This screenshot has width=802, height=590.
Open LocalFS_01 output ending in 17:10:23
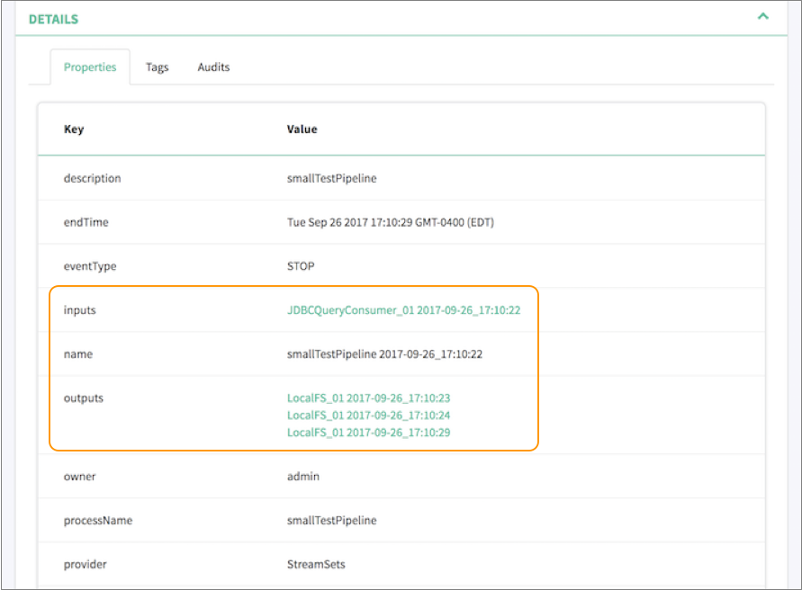click(x=368, y=398)
